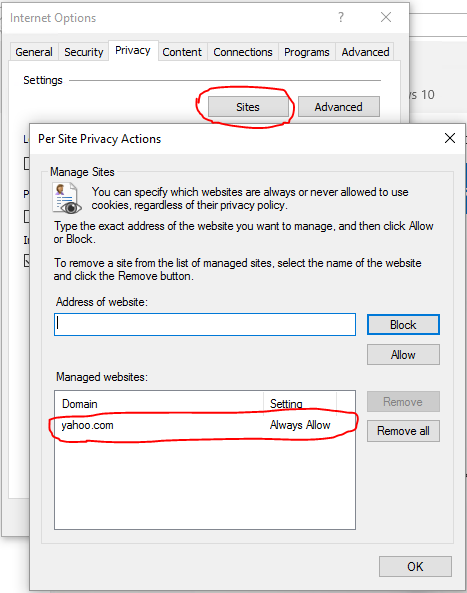Image resolution: width=467 pixels, height=593 pixels.
Task: Select yahoo.com in managed websites list
Action: point(205,425)
